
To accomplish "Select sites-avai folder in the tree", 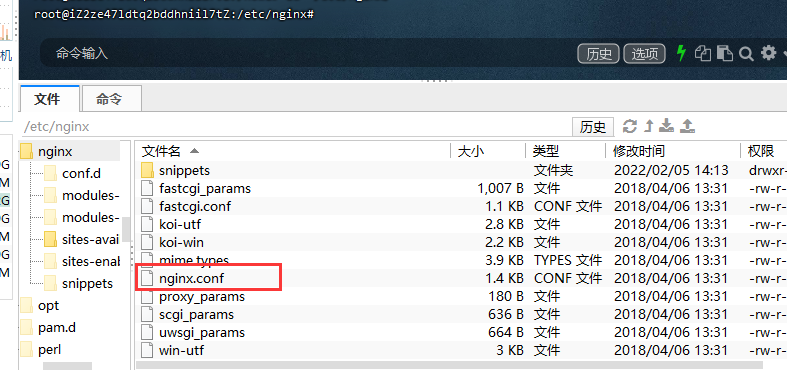I will 91,239.
